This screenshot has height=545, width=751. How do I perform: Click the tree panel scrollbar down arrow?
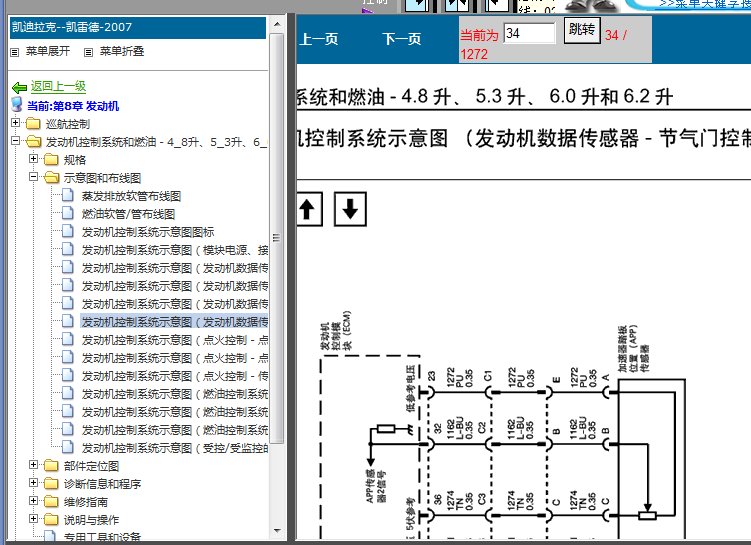pyautogui.click(x=277, y=531)
